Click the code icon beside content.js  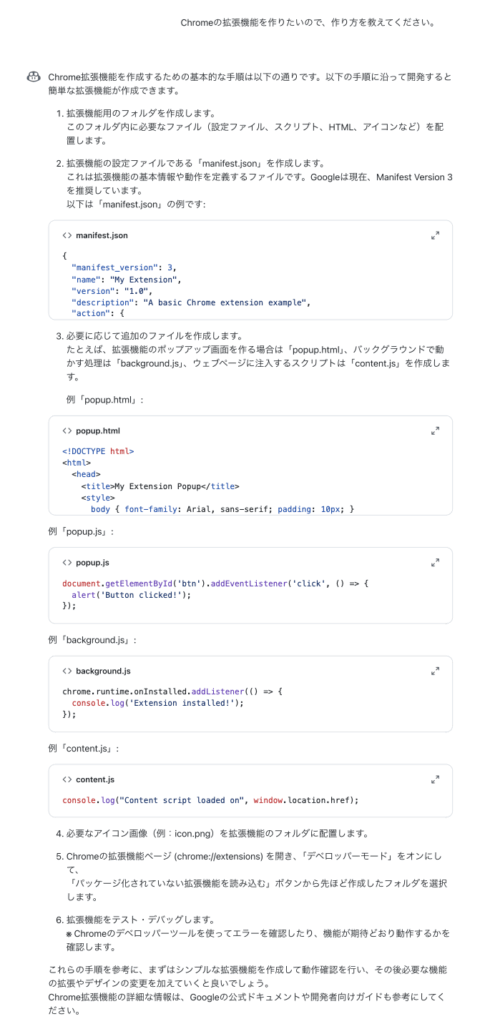click(67, 780)
